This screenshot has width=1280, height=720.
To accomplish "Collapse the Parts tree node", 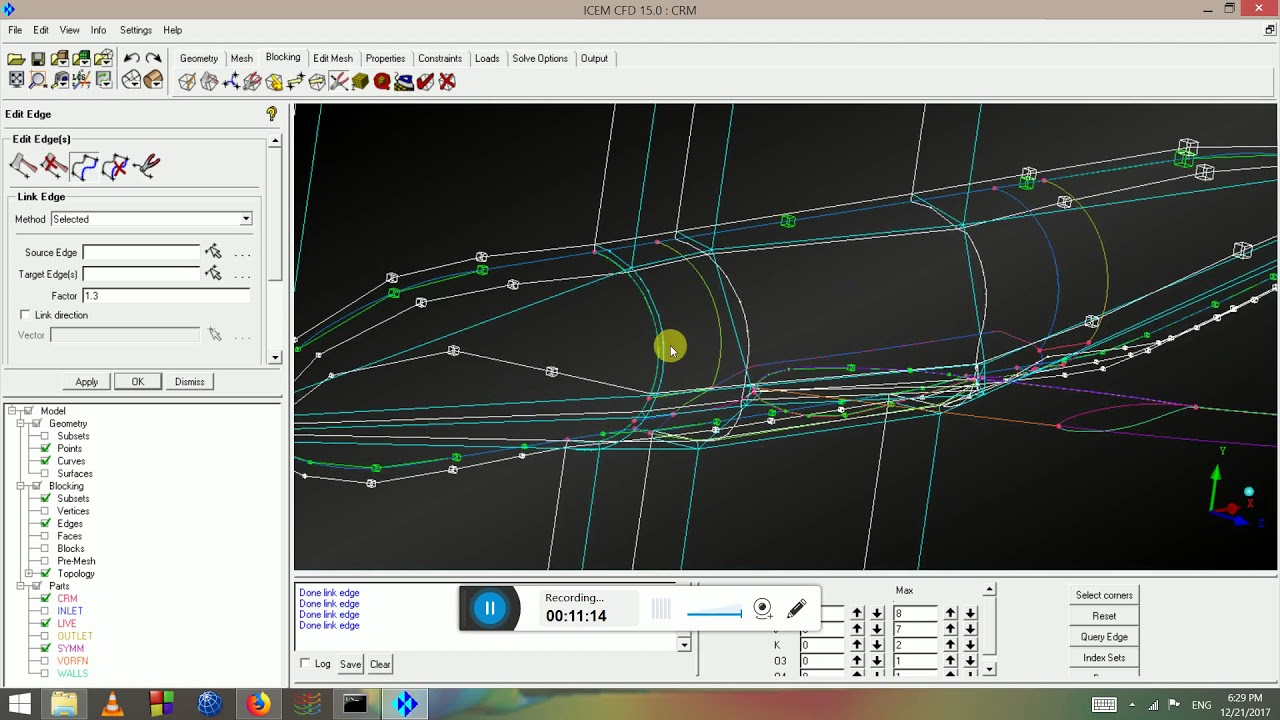I will [x=20, y=586].
